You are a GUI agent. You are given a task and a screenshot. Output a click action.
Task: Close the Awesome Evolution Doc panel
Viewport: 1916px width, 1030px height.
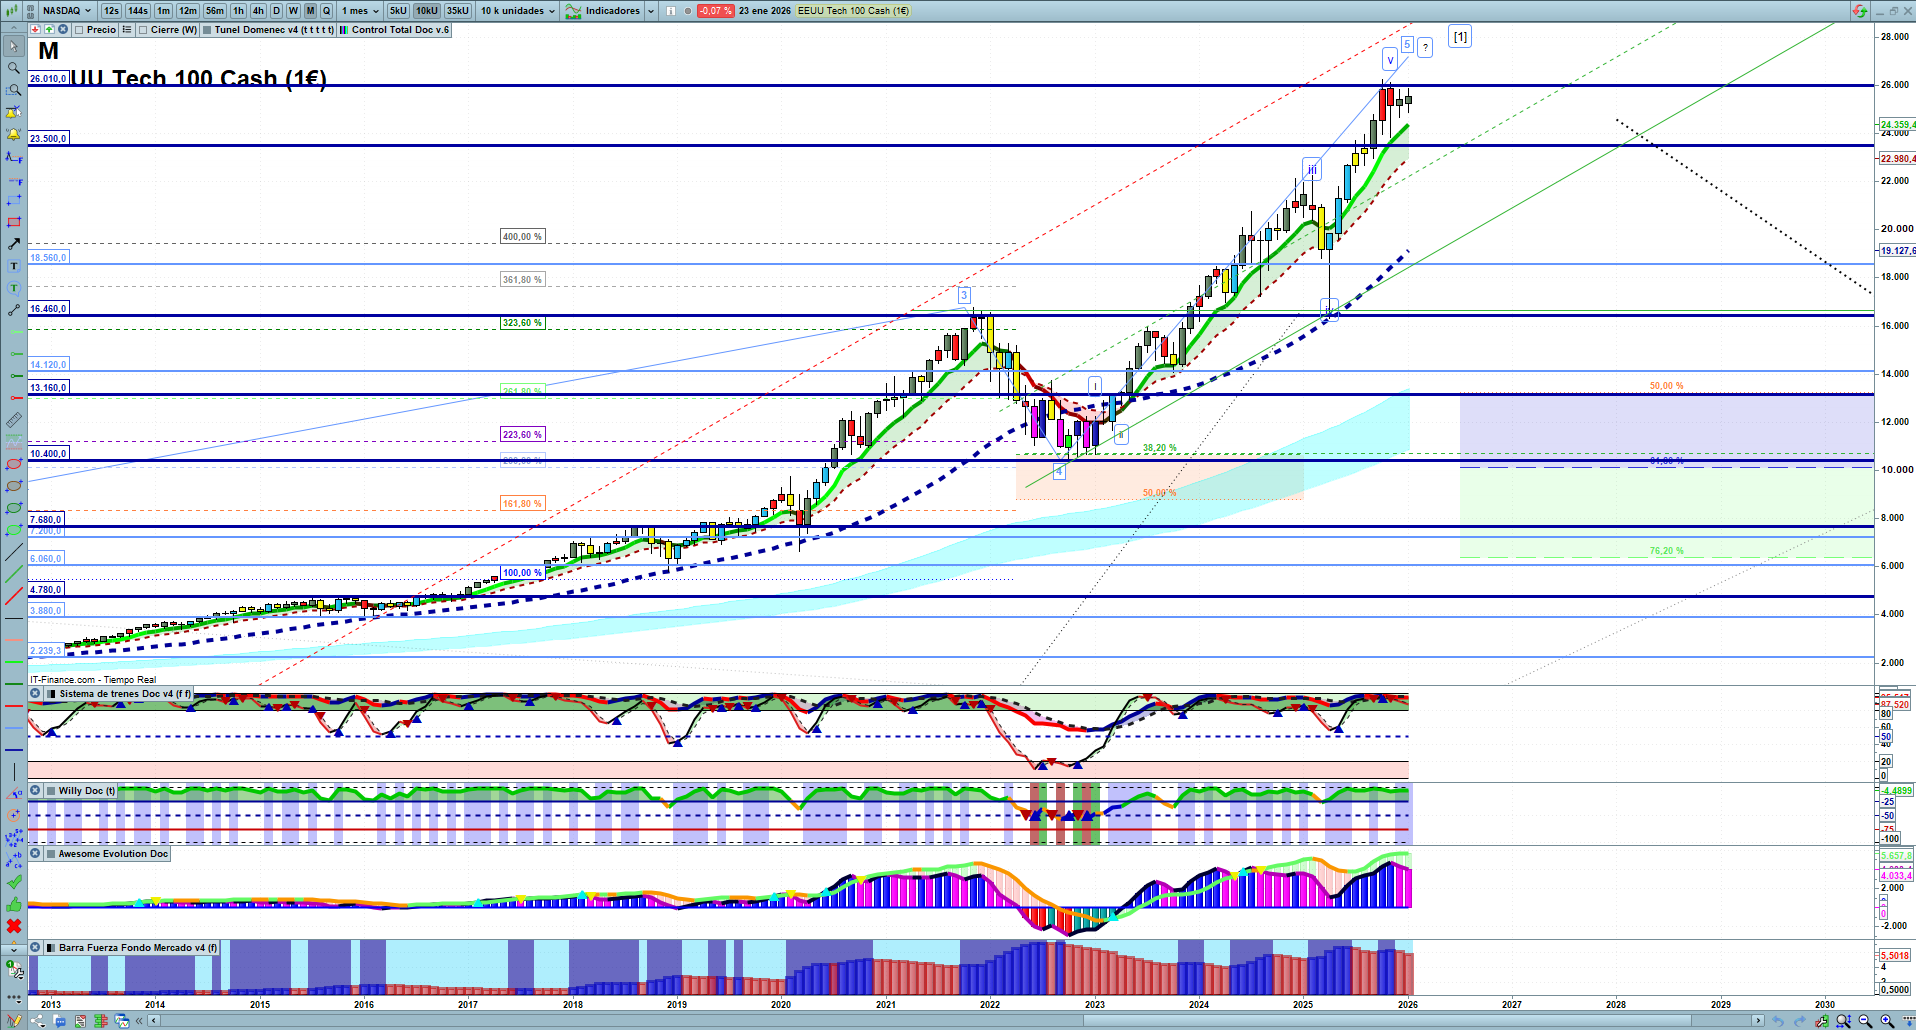35,854
